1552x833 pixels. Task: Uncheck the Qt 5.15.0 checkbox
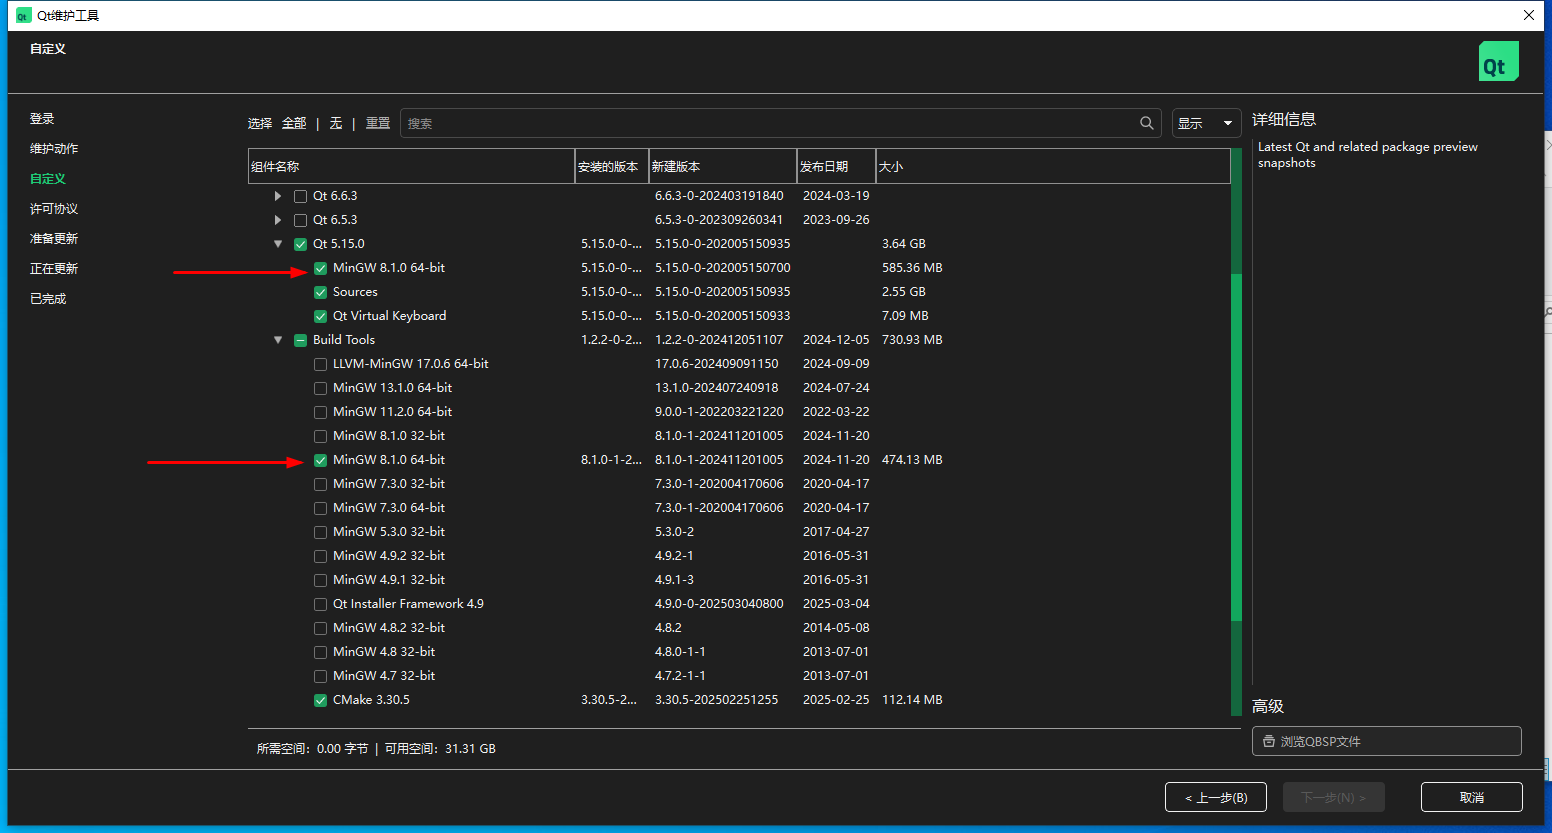300,244
